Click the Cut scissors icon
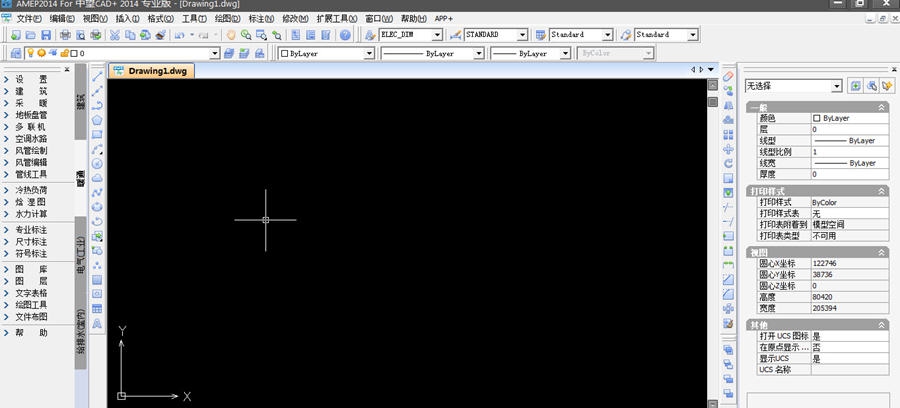The width and height of the screenshot is (900, 408). [x=115, y=35]
